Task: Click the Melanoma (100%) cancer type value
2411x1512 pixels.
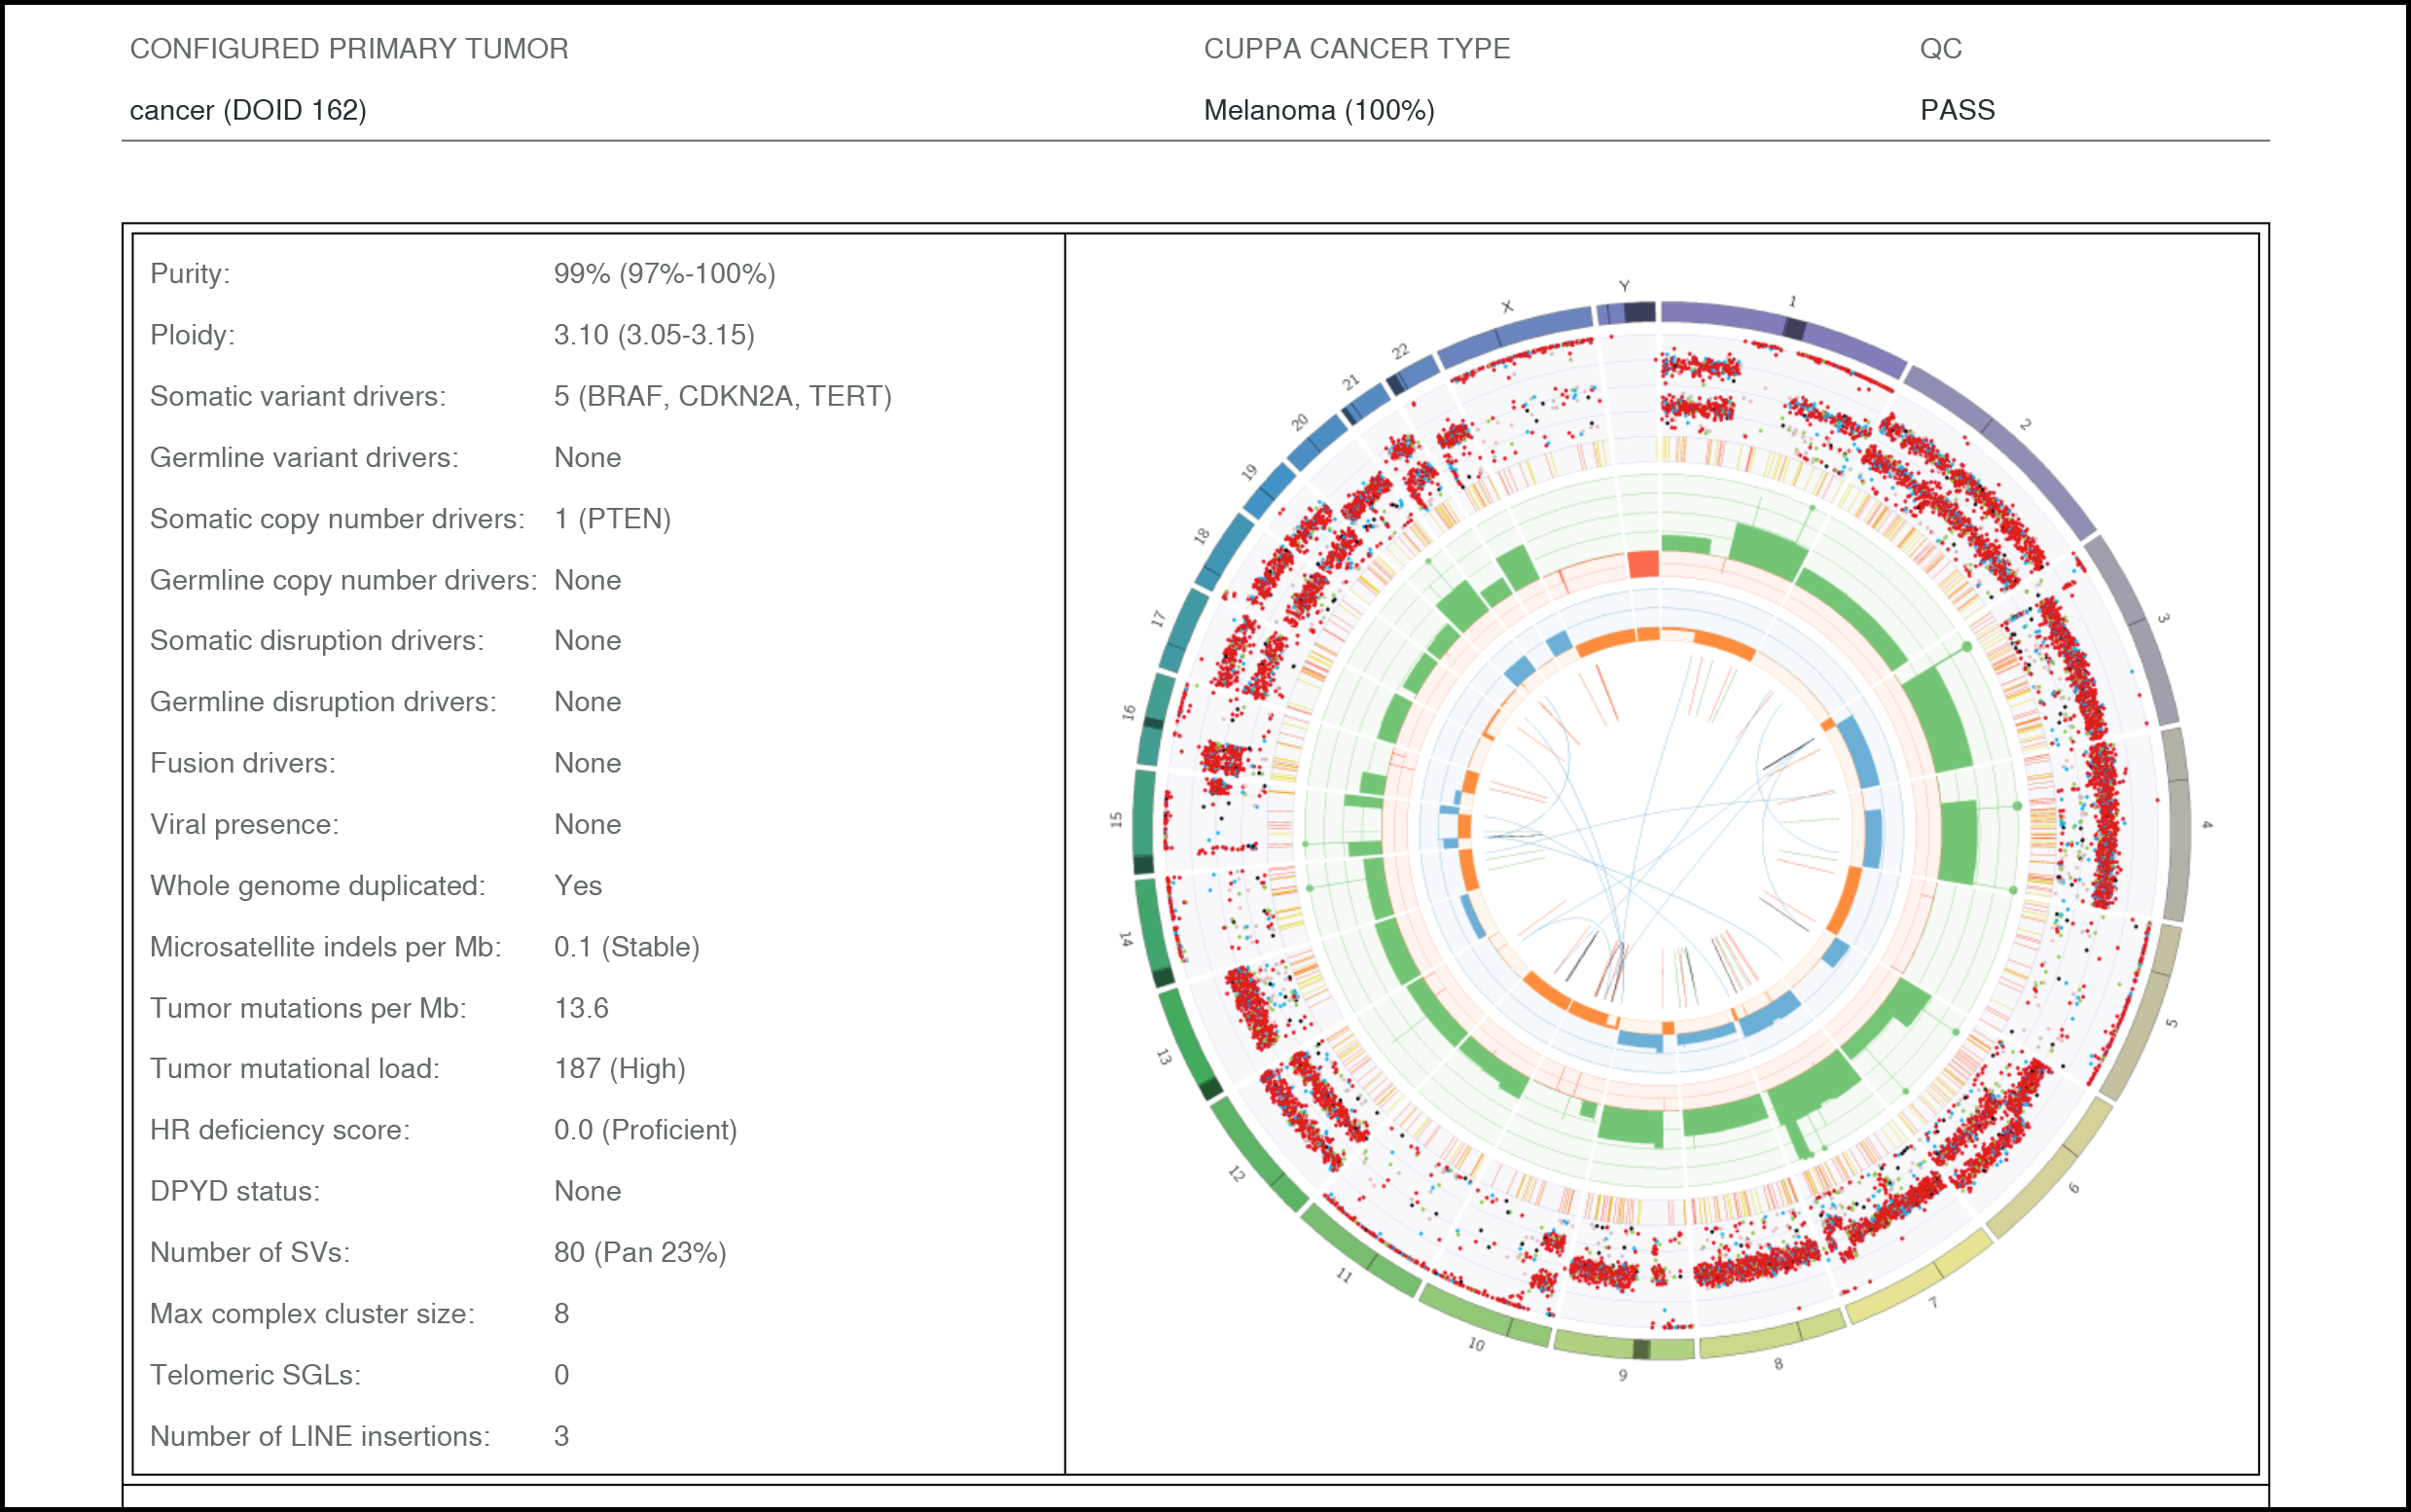Action: (1318, 110)
